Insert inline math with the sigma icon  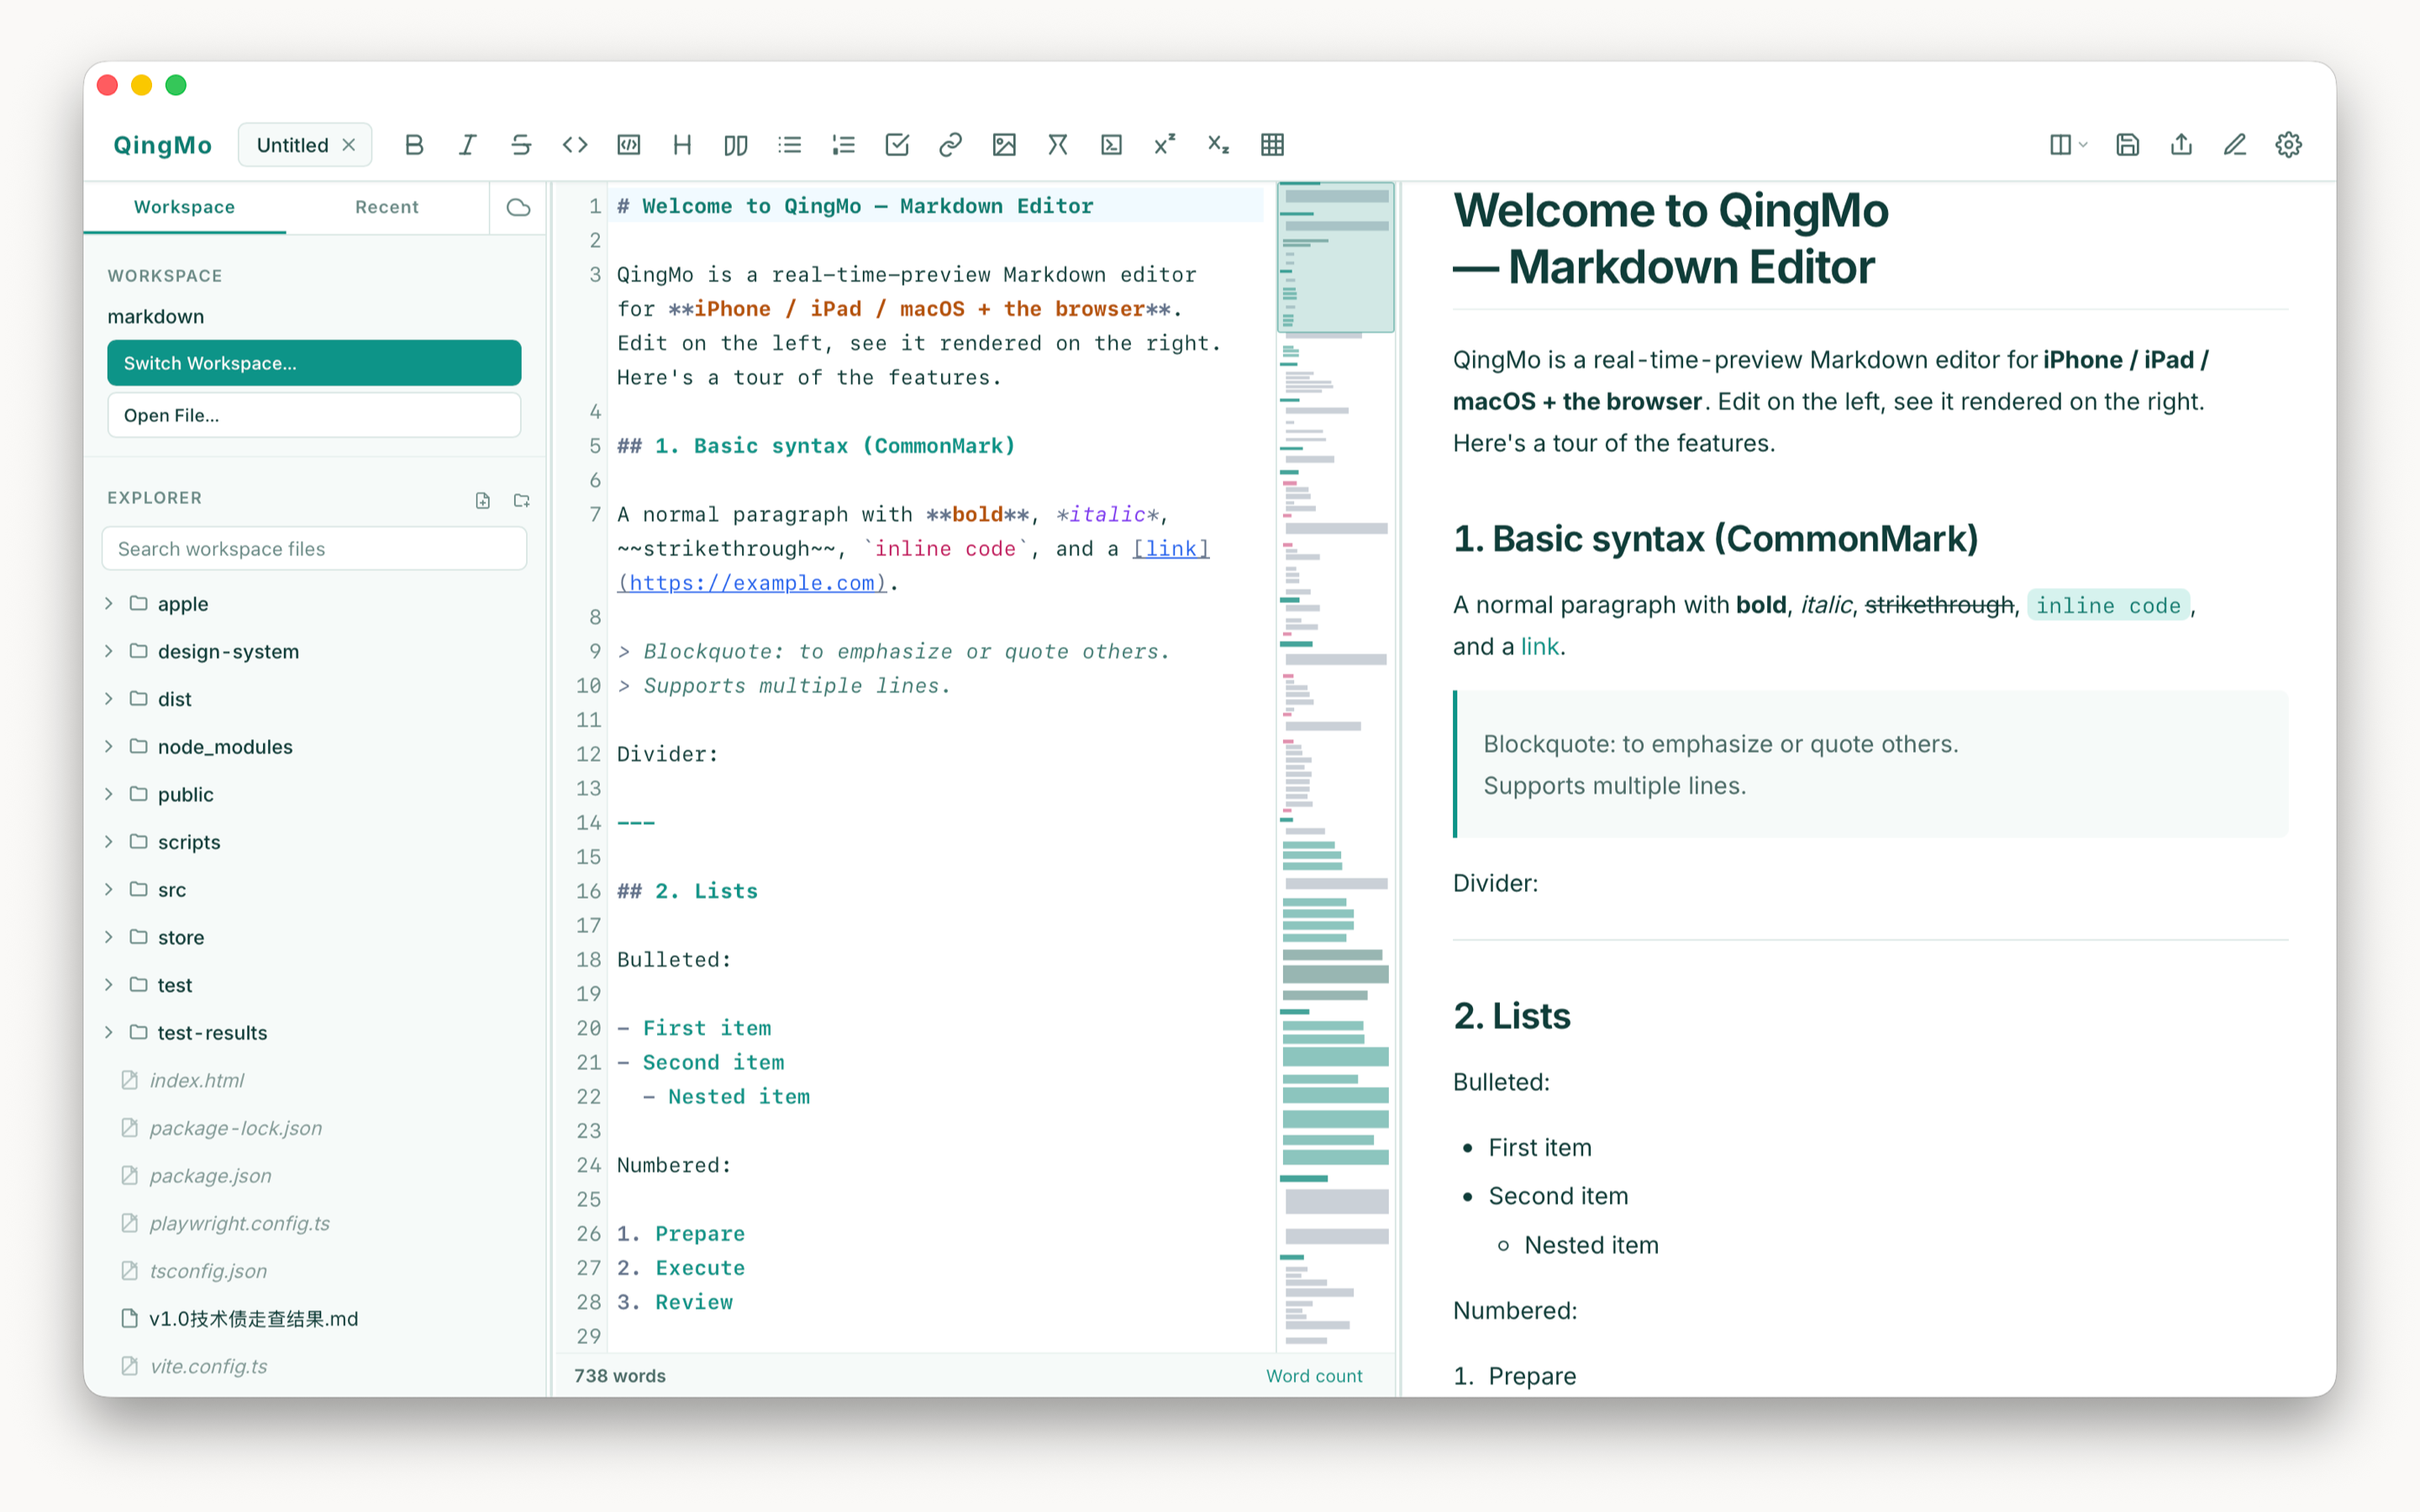1058,145
